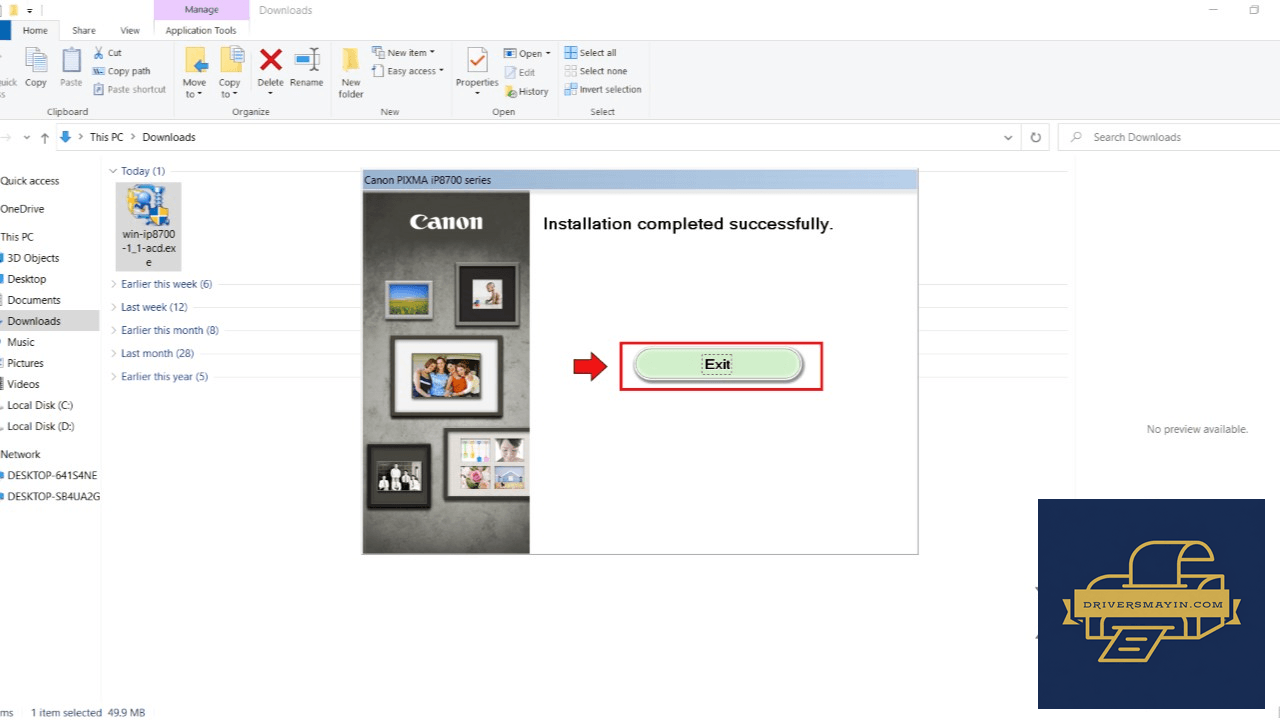The height and width of the screenshot is (720, 1280).
Task: Open 3D Objects in the sidebar
Action: pos(33,258)
